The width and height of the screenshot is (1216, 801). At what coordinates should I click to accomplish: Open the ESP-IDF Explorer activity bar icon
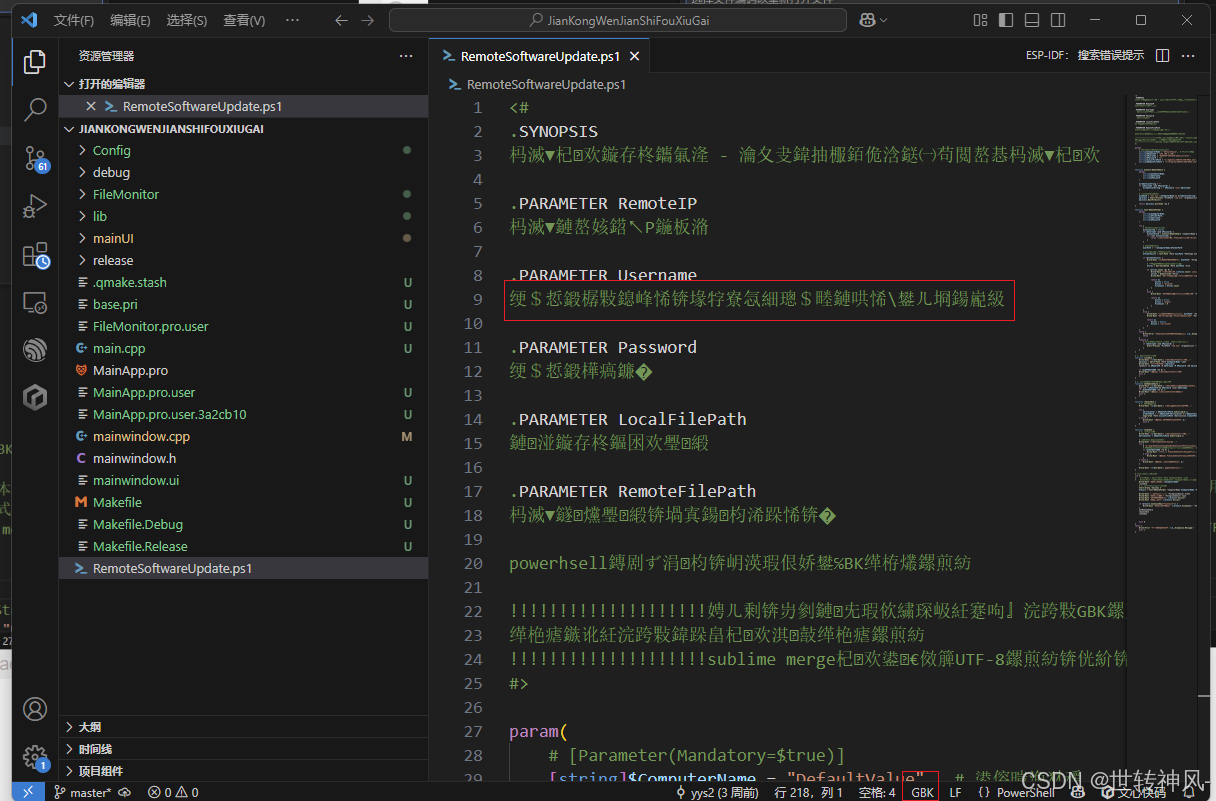(x=35, y=350)
